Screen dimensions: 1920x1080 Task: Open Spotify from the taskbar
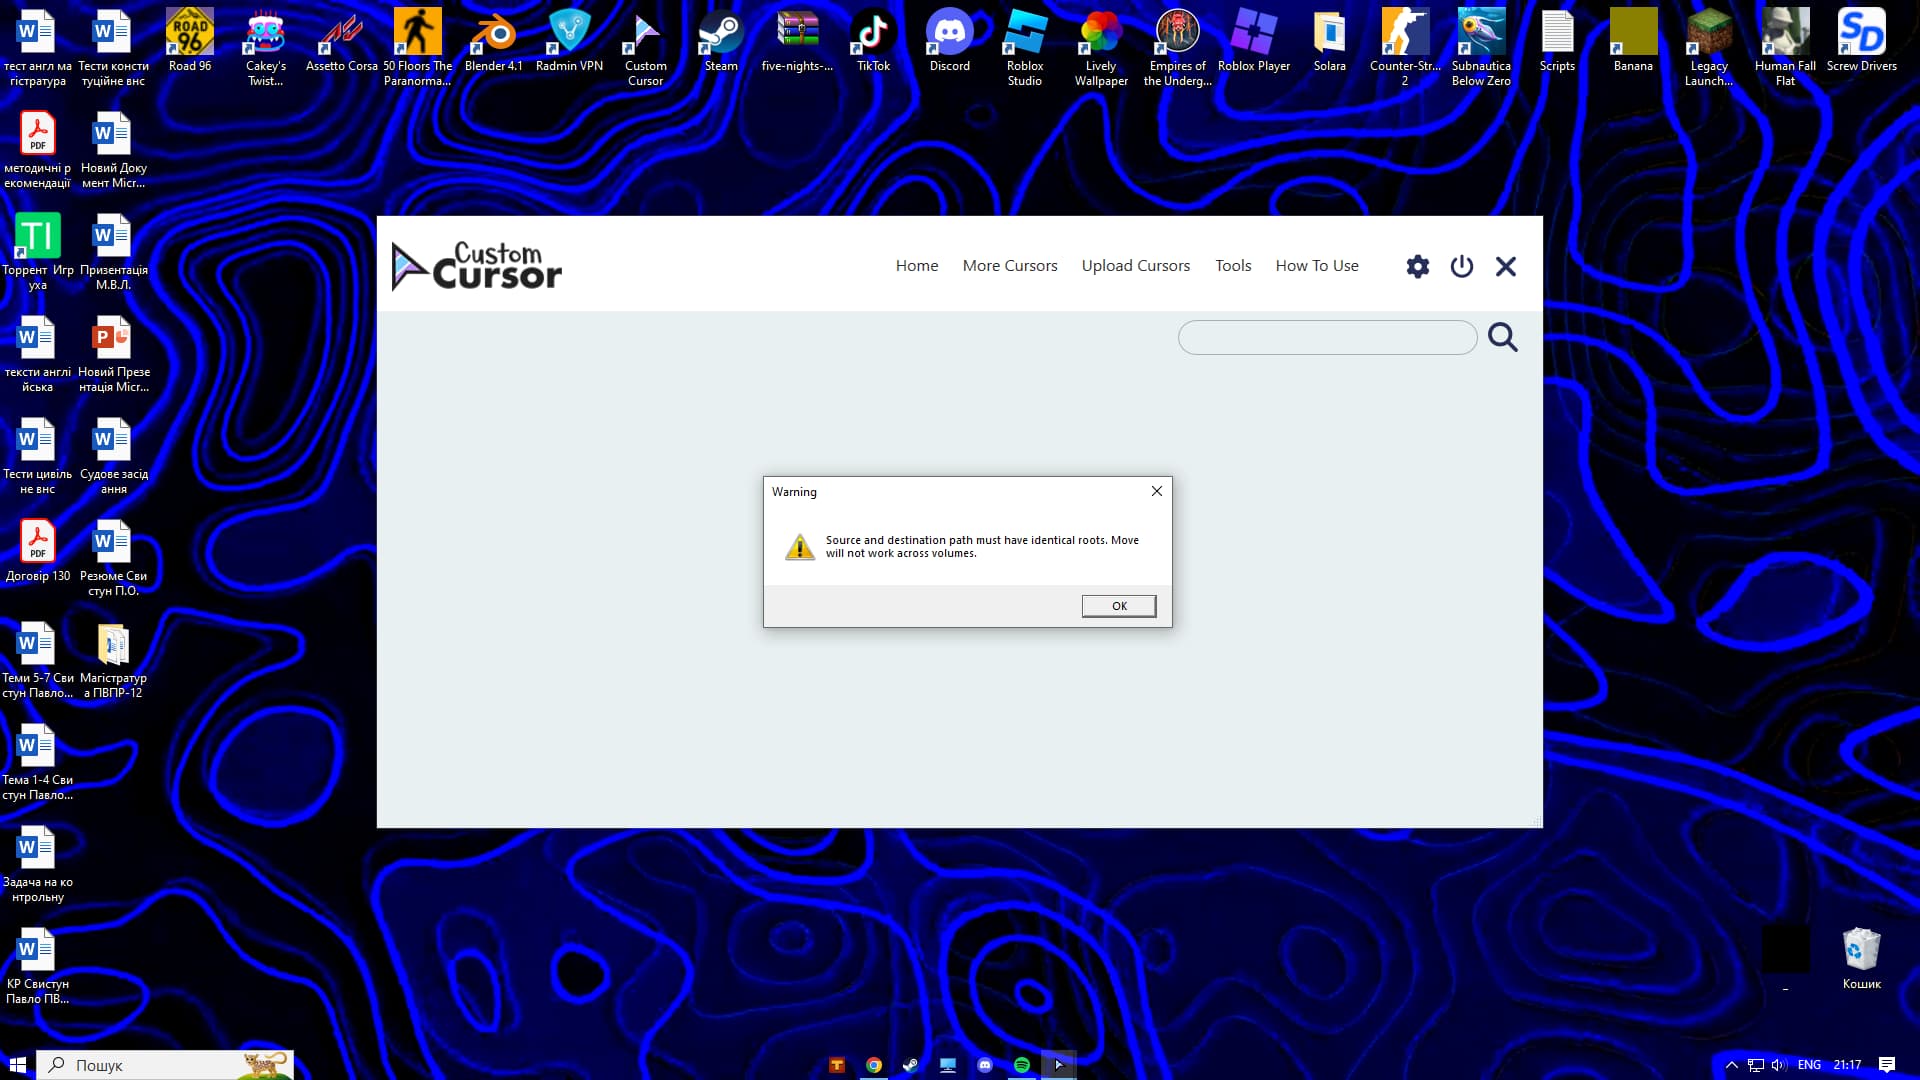(1021, 1065)
